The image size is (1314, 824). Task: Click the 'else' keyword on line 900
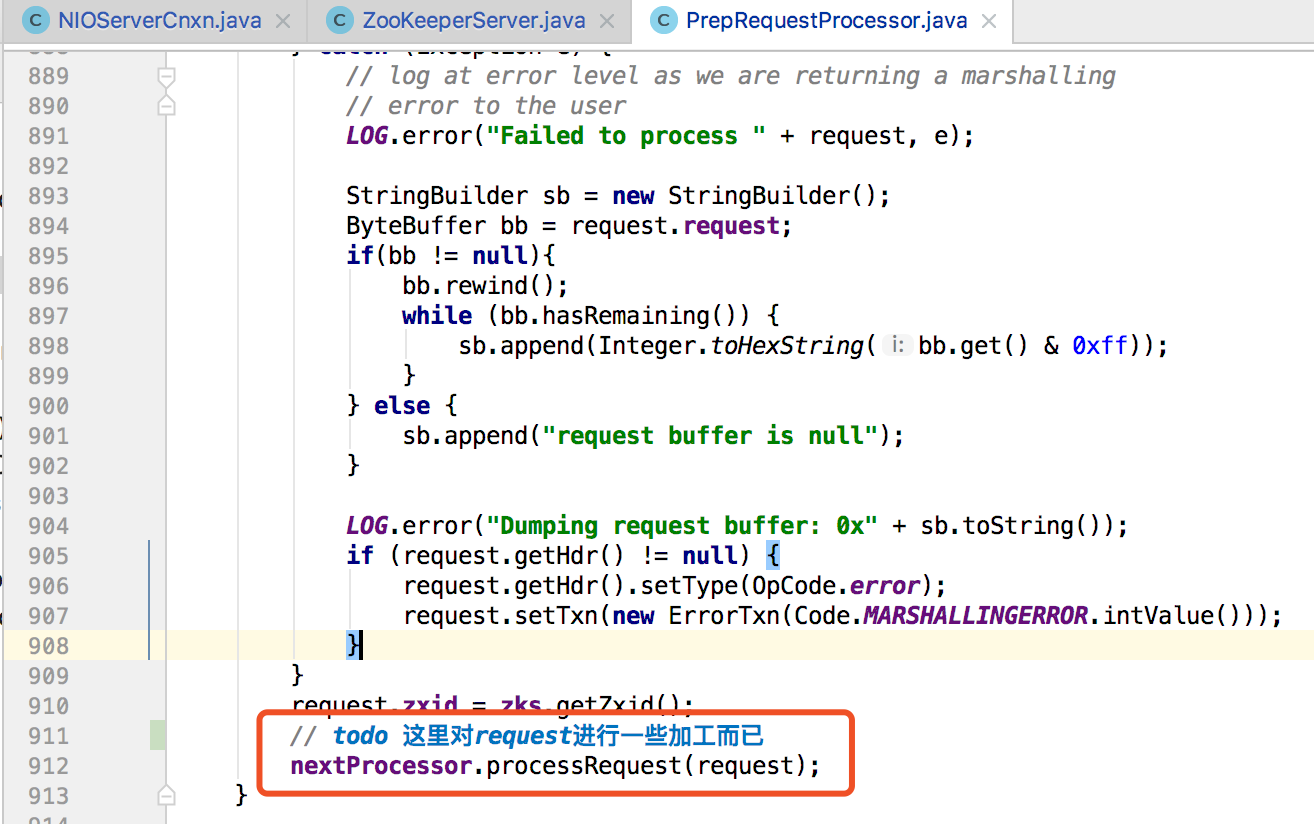(402, 406)
